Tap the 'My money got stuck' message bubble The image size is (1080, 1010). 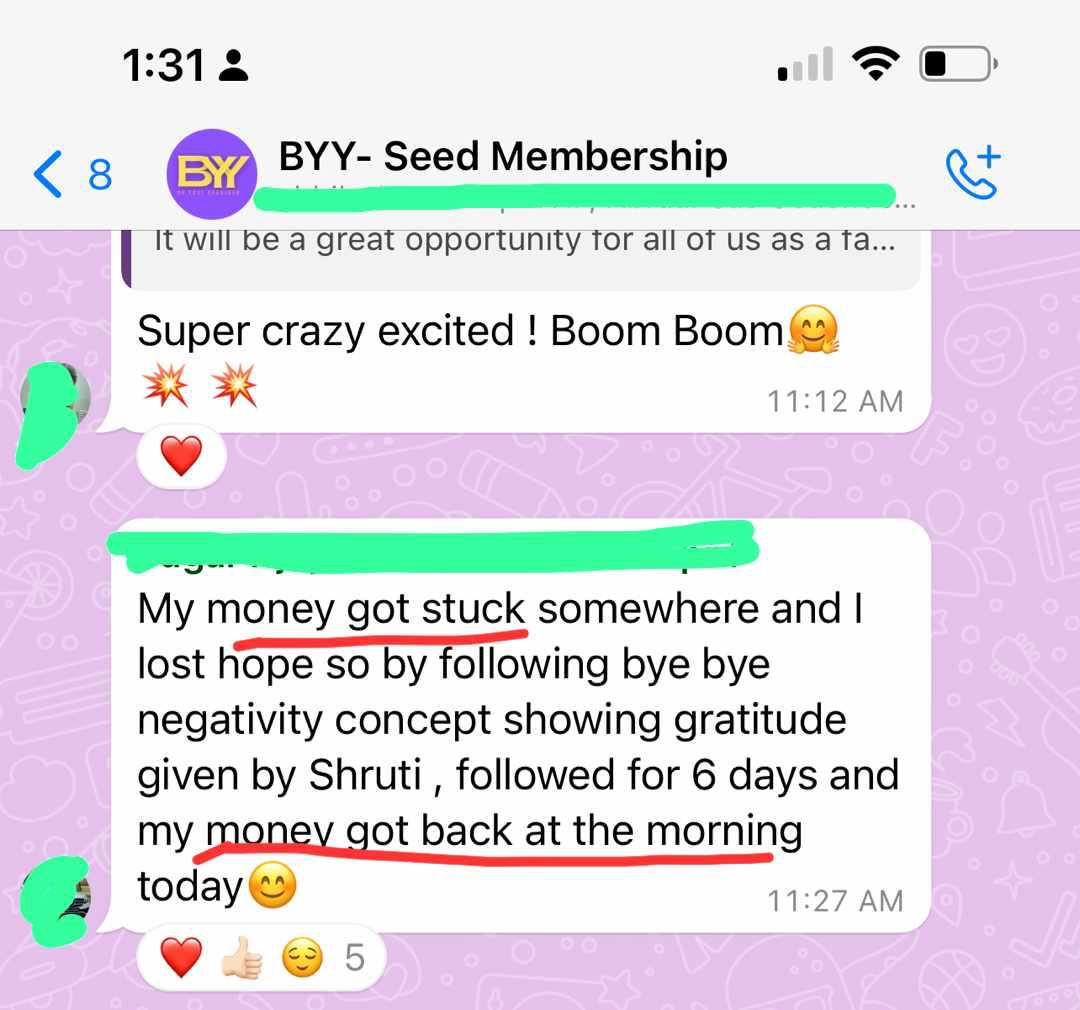(x=521, y=725)
